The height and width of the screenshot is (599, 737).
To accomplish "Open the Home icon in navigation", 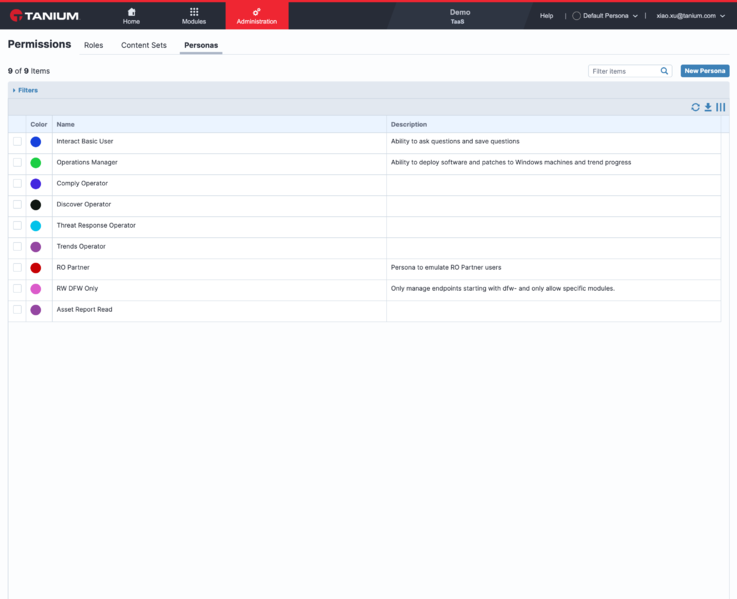I will click(x=131, y=12).
